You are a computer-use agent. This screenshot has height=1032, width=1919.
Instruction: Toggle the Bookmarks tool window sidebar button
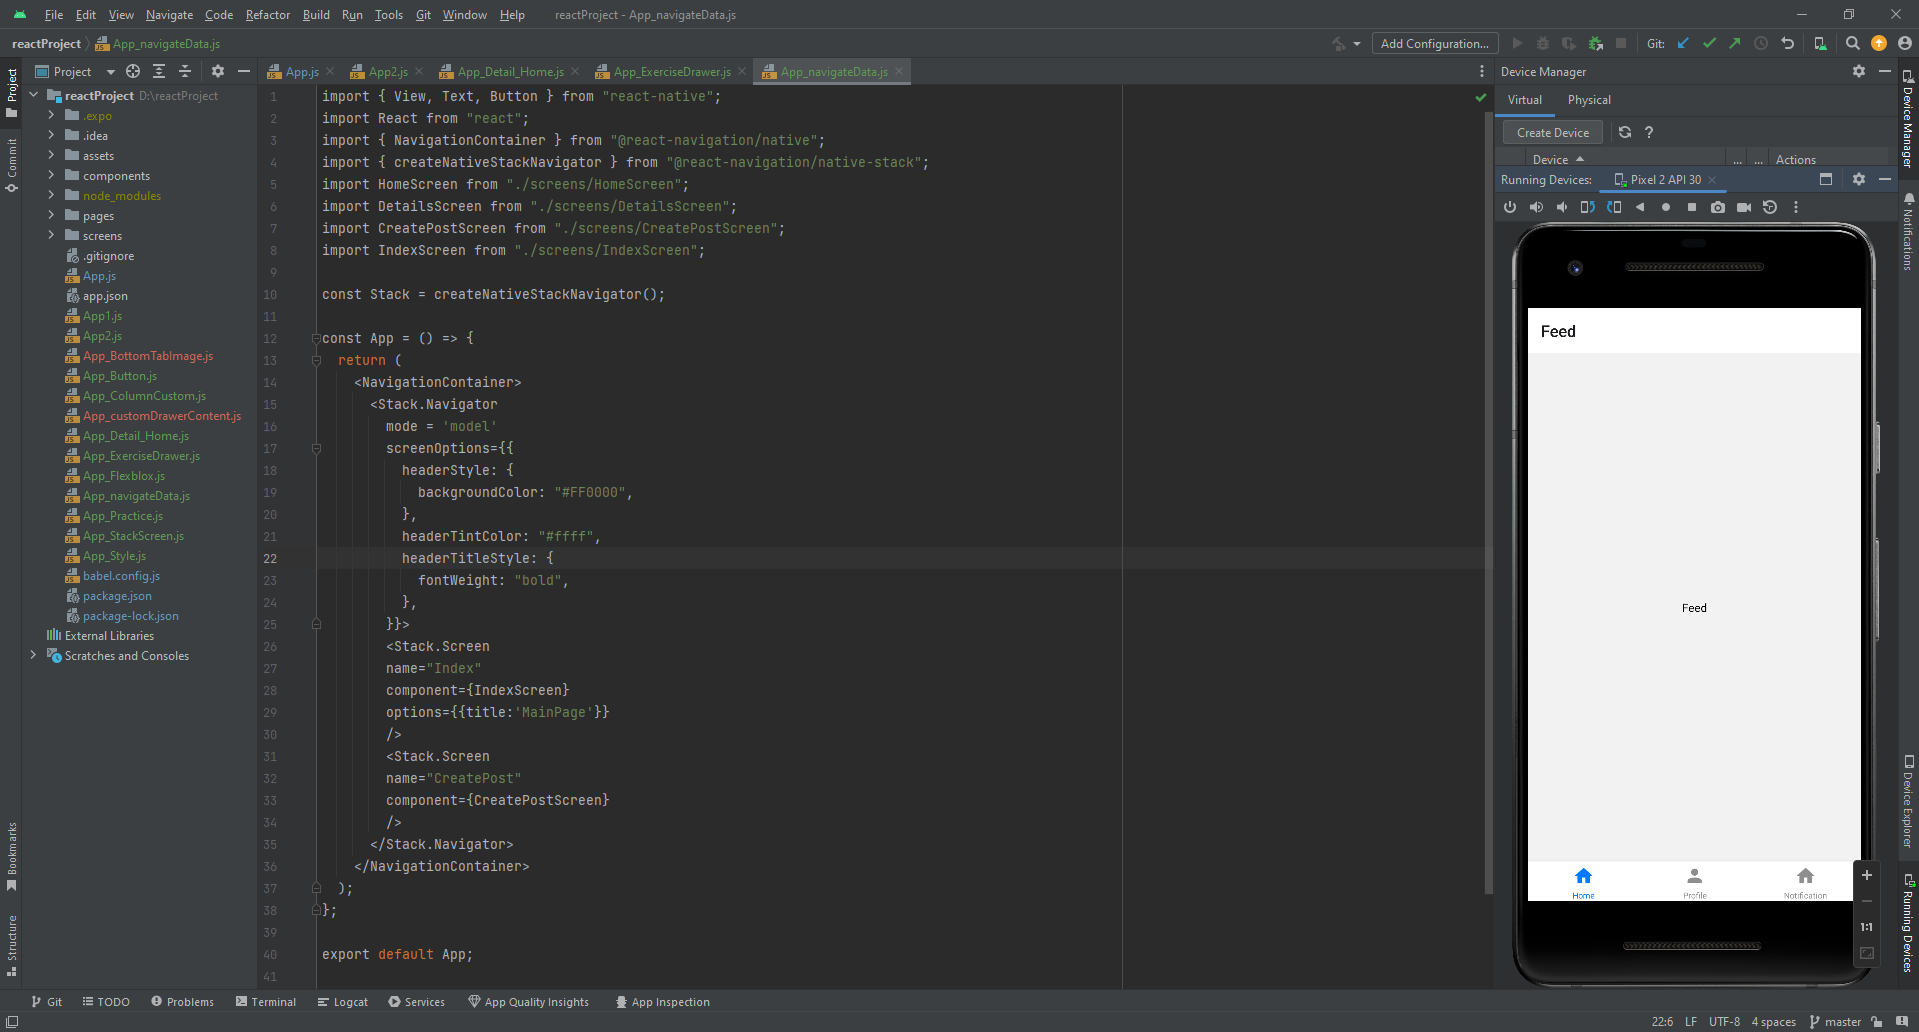[12, 855]
